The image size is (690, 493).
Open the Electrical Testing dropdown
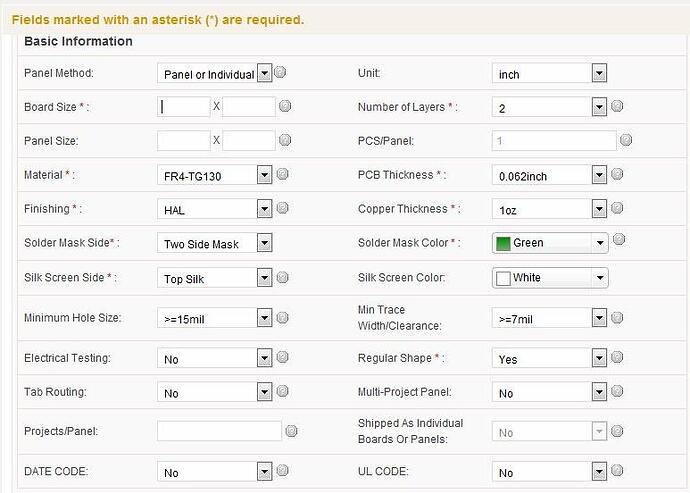pyautogui.click(x=215, y=358)
